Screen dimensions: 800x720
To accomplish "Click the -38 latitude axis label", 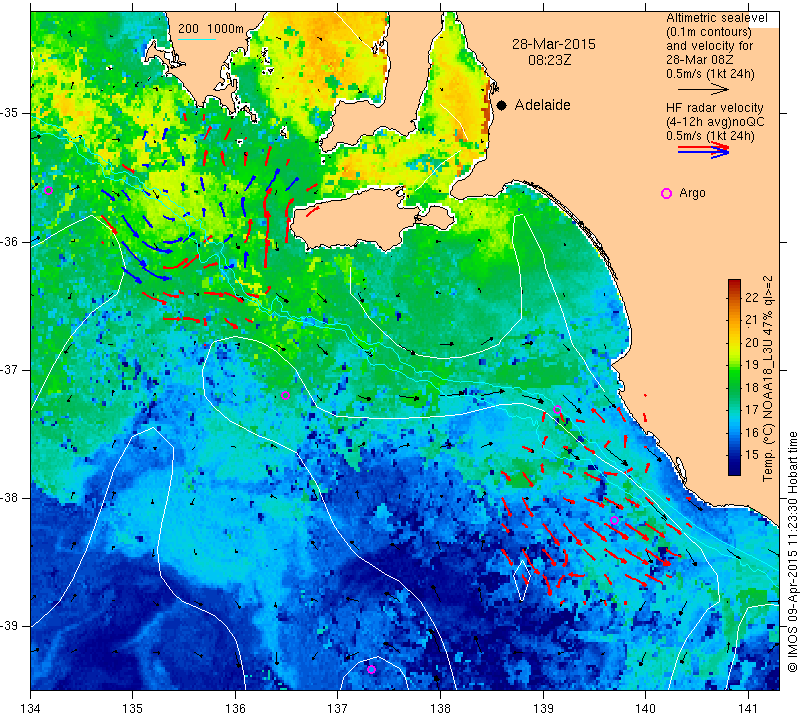I will point(11,498).
